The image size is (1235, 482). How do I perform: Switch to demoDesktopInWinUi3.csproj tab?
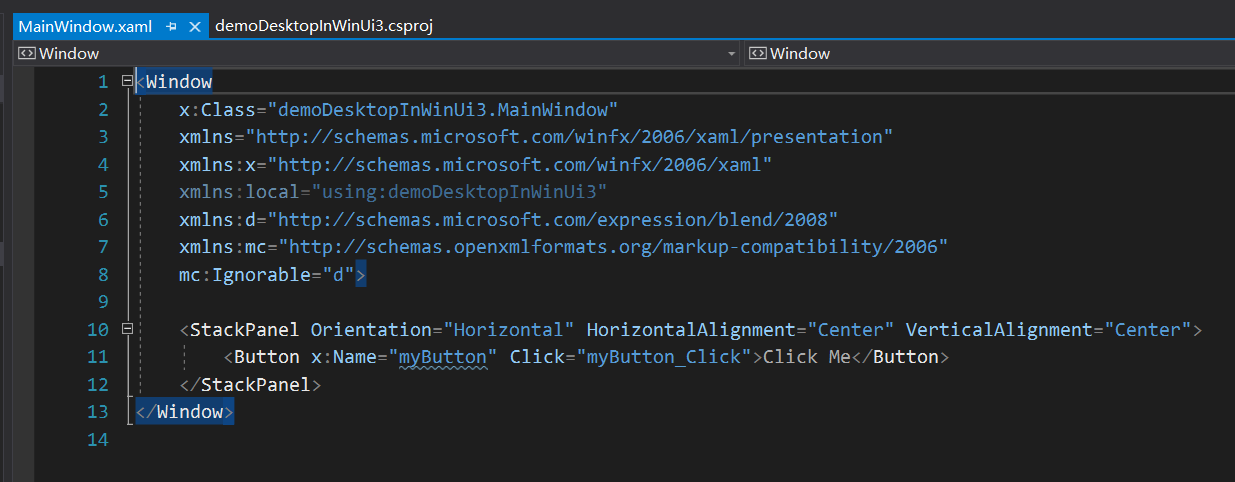[323, 27]
